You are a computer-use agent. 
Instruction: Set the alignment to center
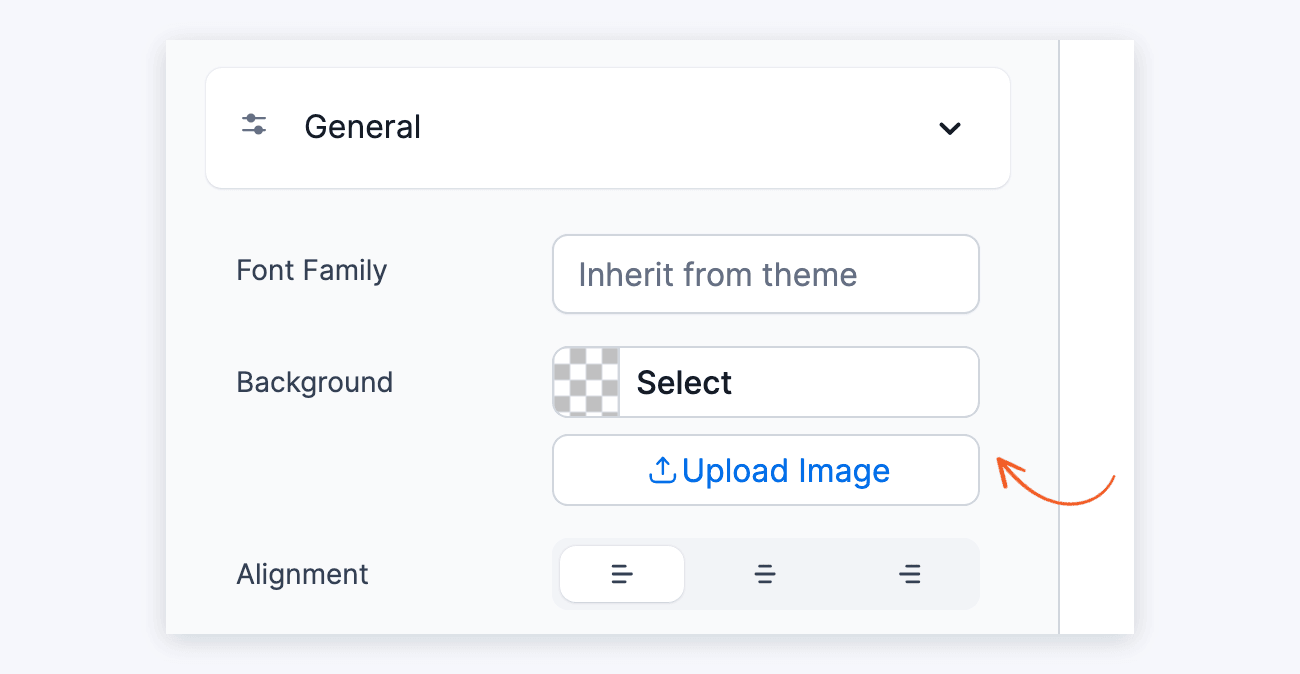click(766, 574)
